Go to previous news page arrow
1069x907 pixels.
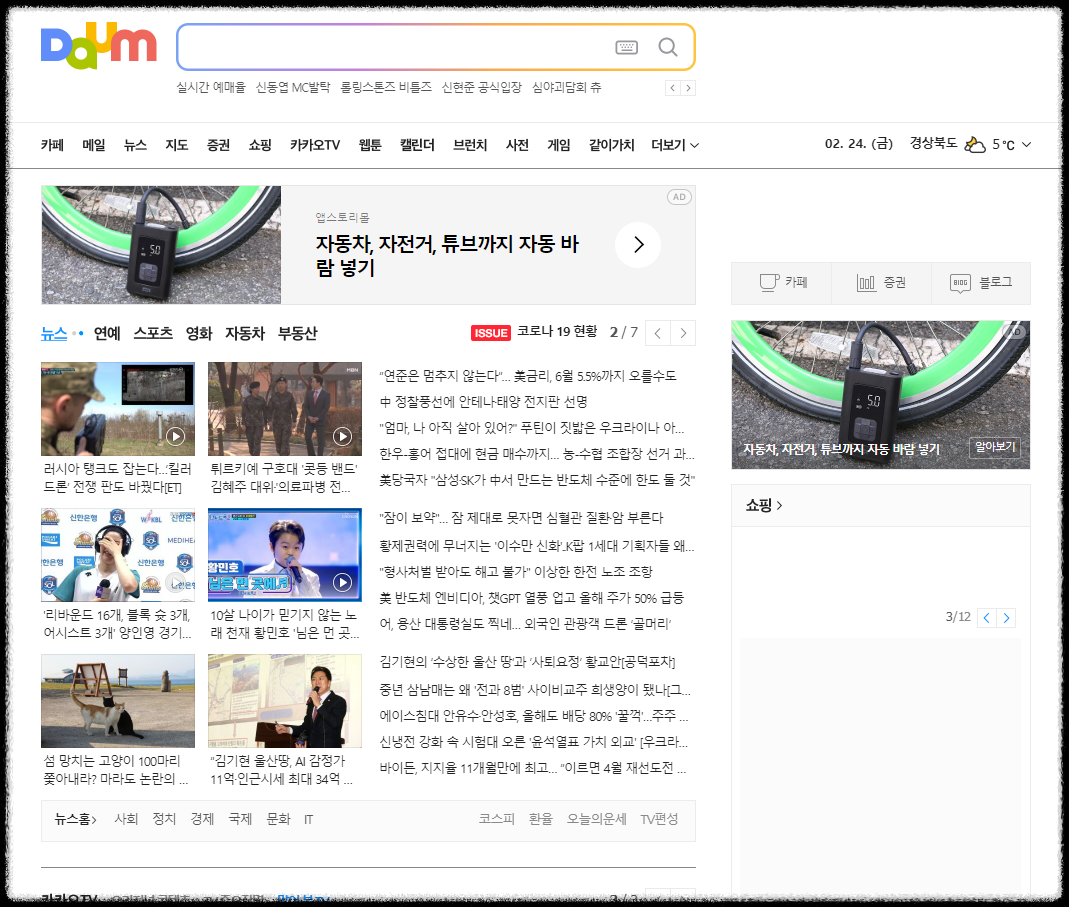click(x=657, y=333)
